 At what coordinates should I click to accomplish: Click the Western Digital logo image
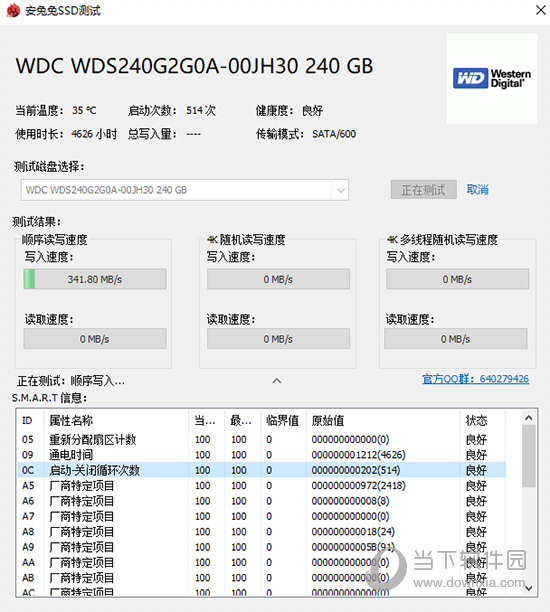pyautogui.click(x=492, y=78)
